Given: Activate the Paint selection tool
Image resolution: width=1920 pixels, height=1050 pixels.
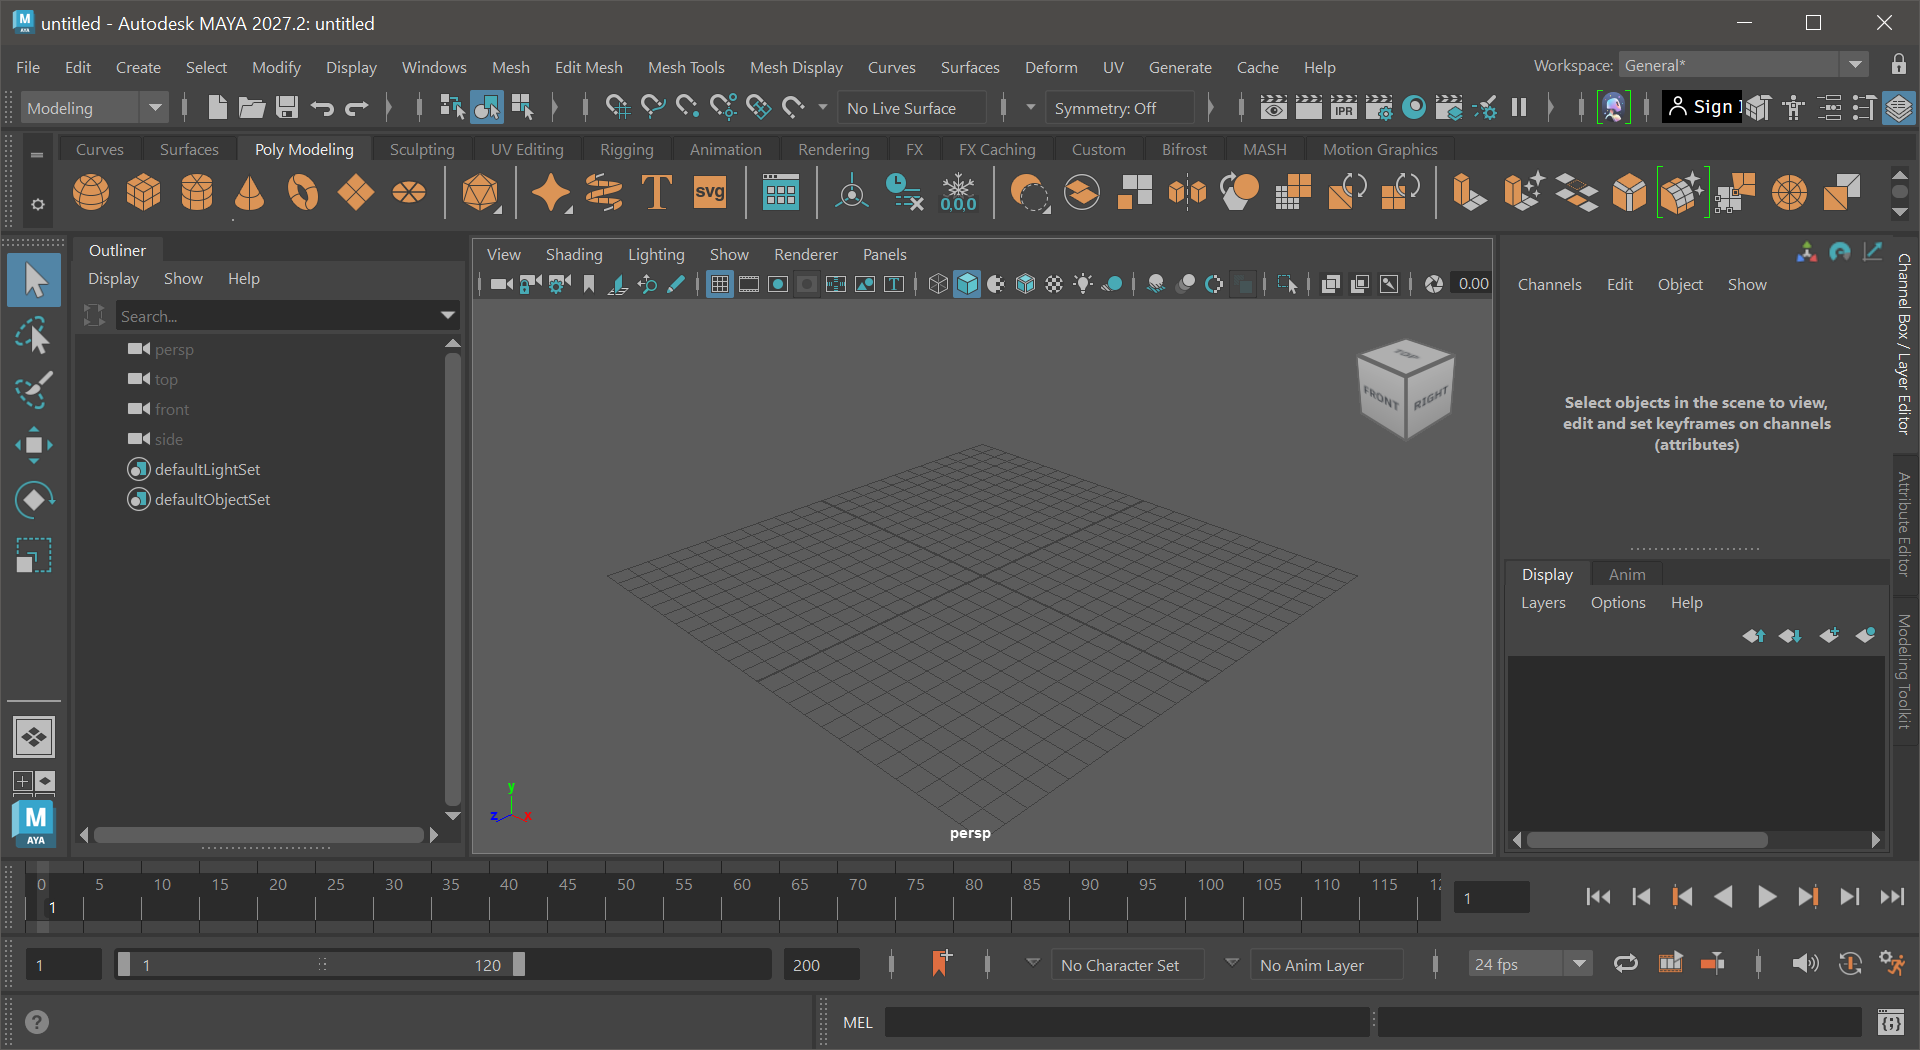Looking at the screenshot, I should click(x=33, y=390).
